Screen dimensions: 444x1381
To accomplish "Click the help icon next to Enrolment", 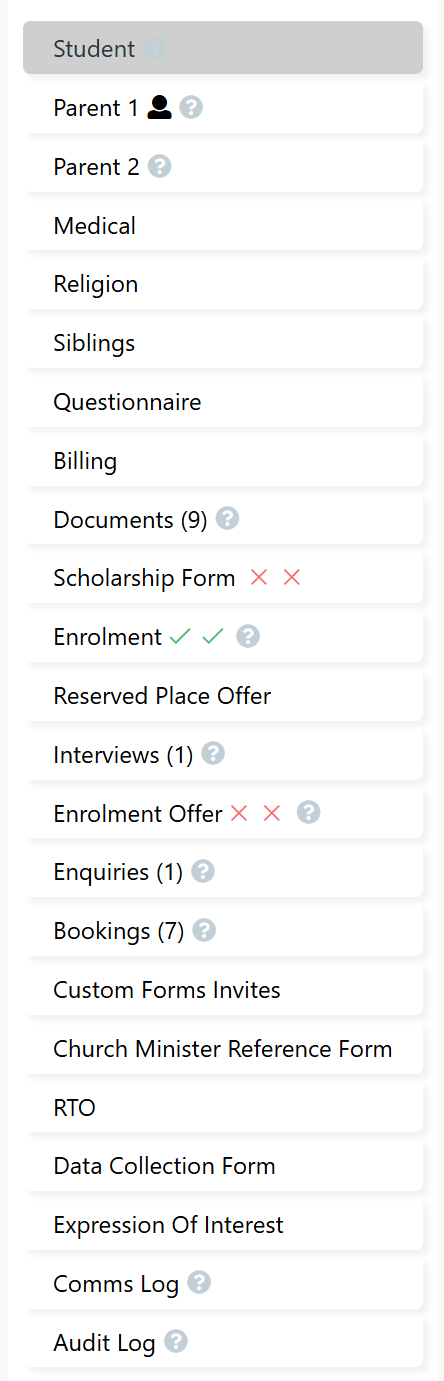I will [x=248, y=636].
